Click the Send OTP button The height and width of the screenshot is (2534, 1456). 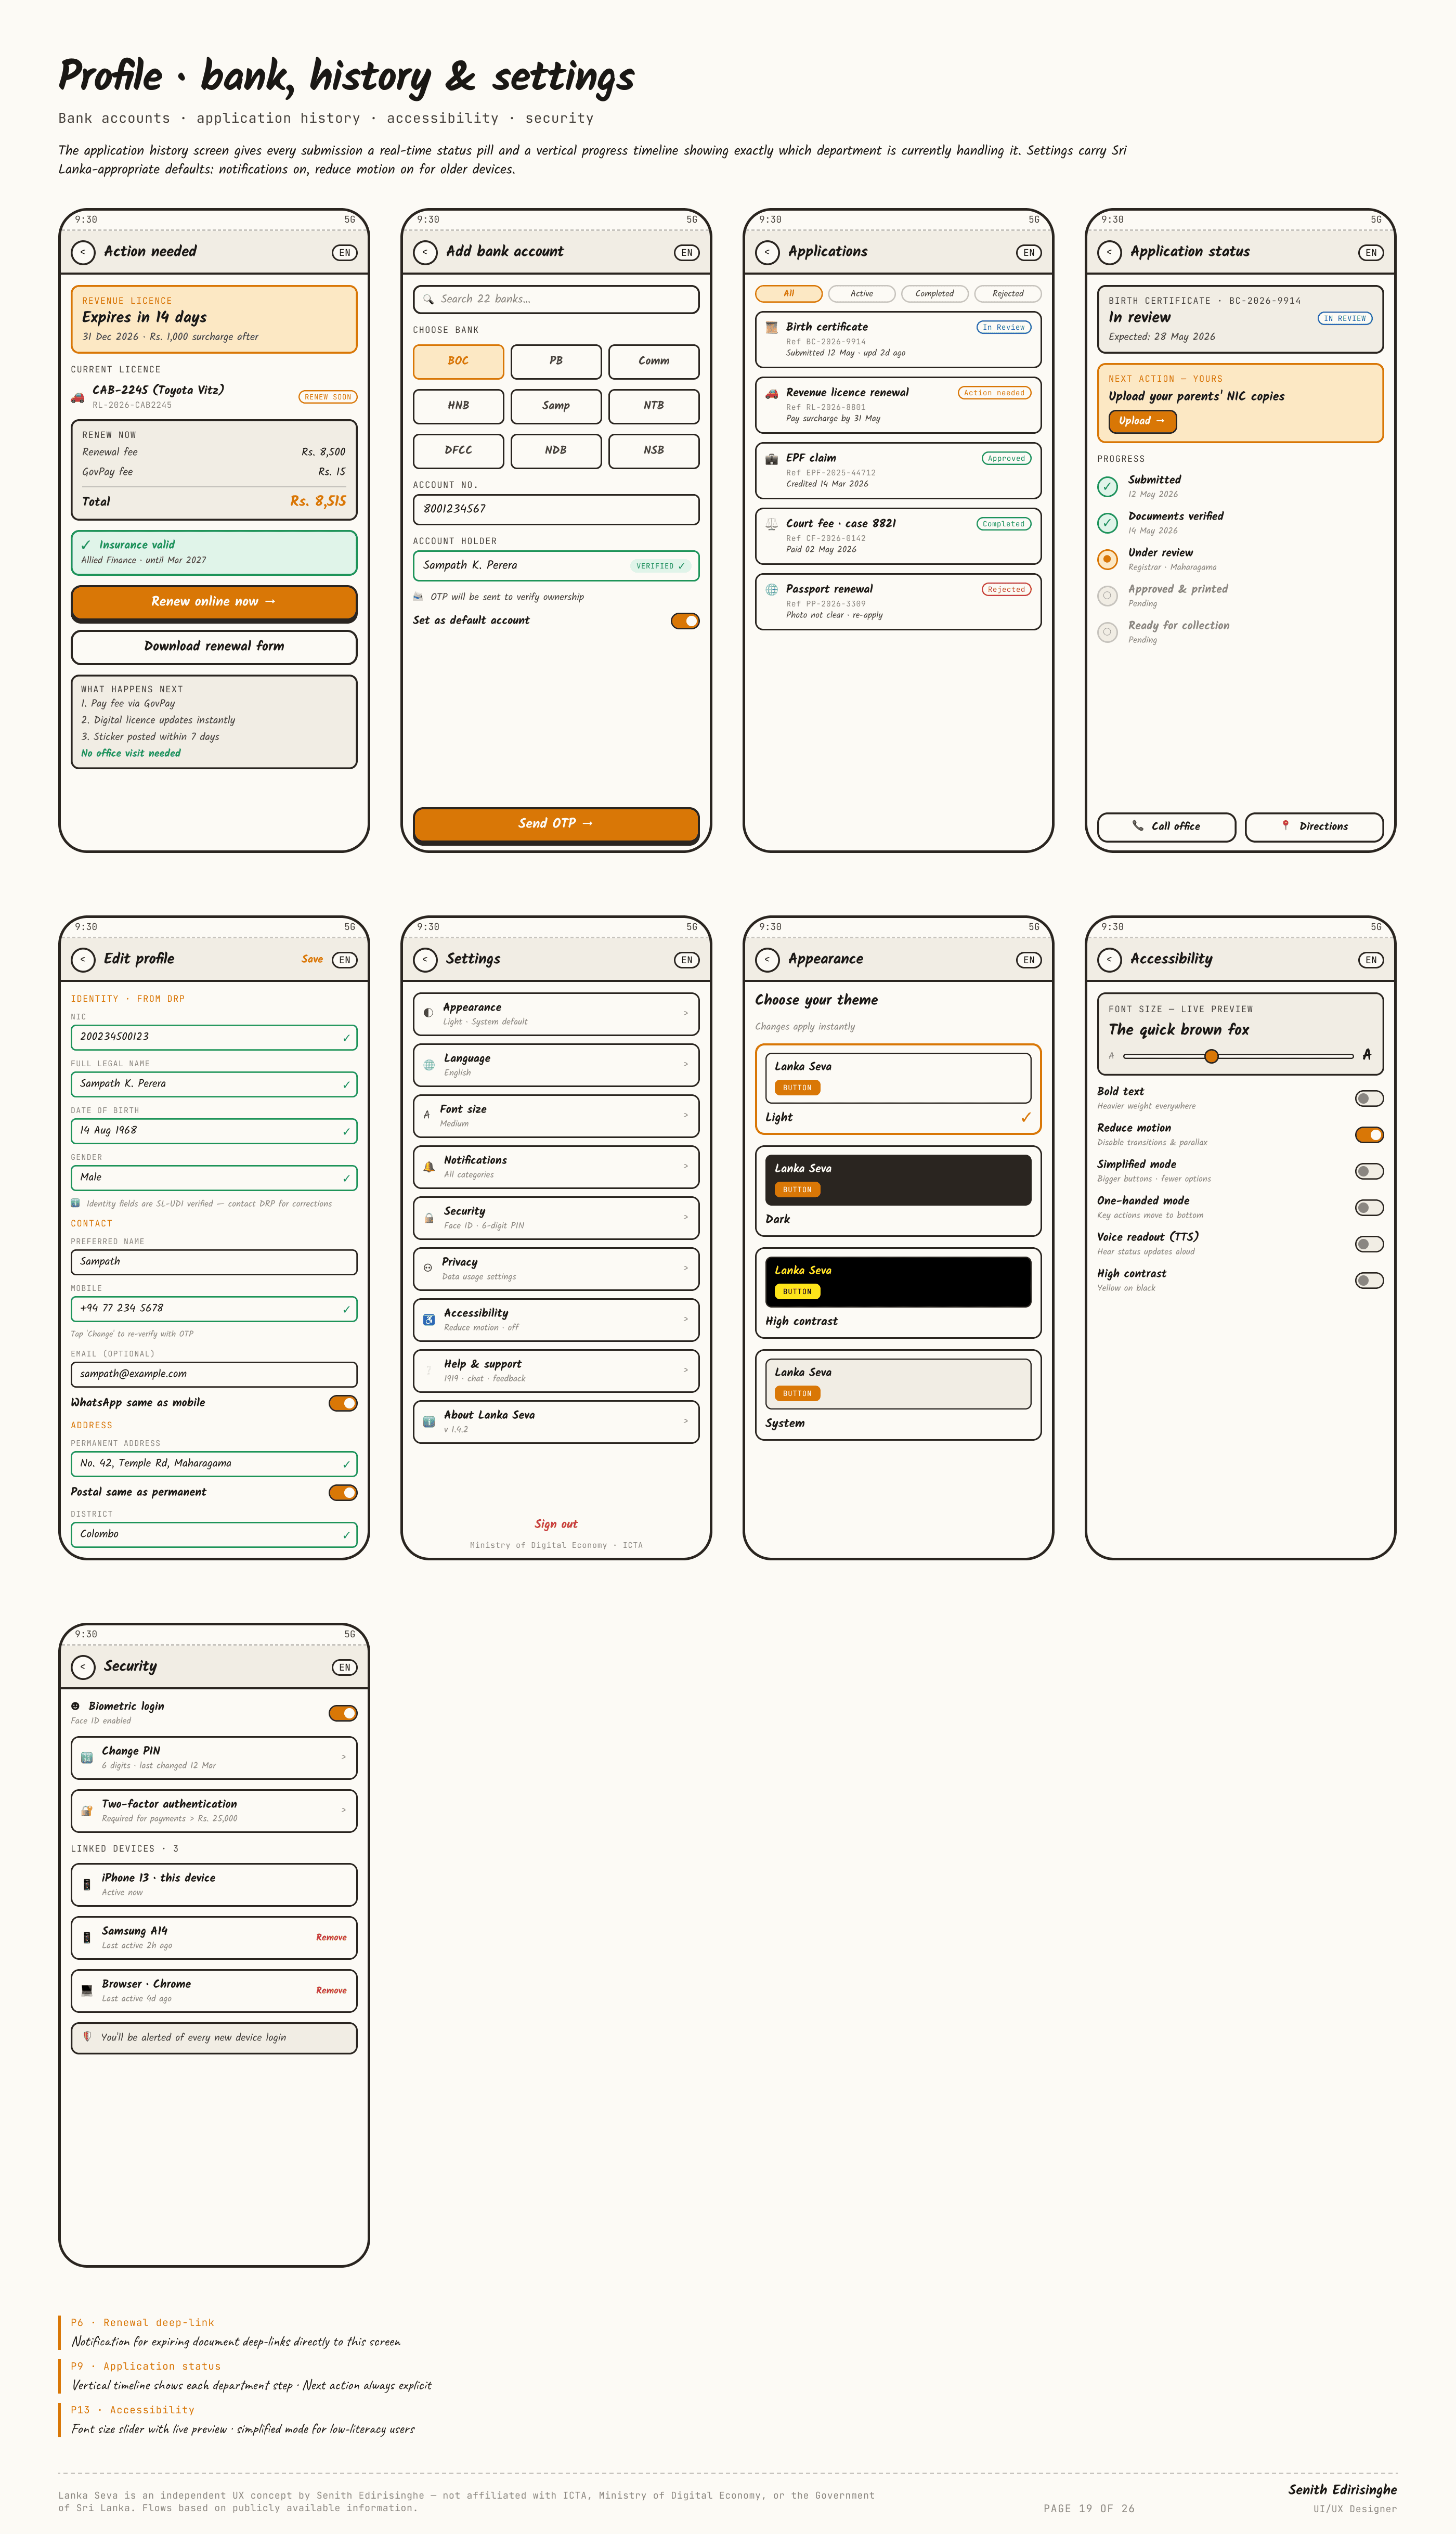[x=556, y=824]
